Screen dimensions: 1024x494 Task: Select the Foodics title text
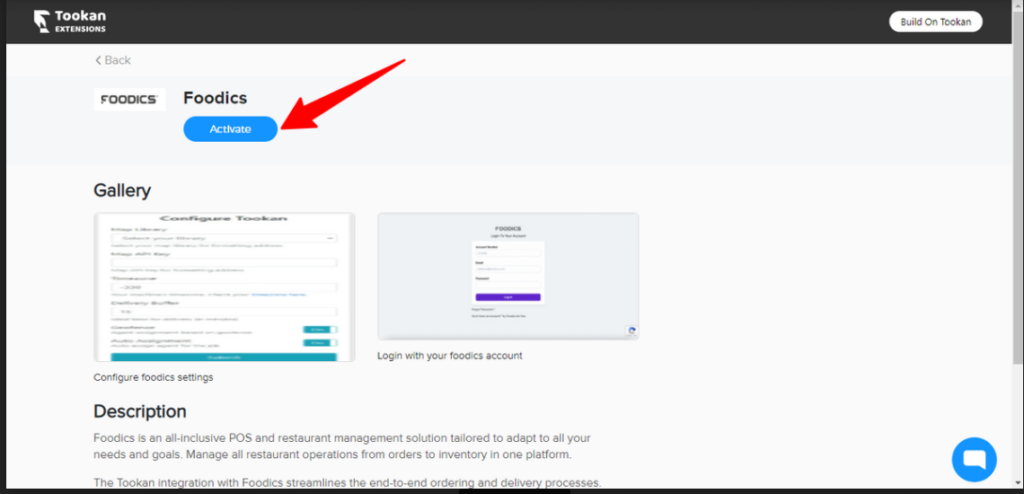(215, 98)
